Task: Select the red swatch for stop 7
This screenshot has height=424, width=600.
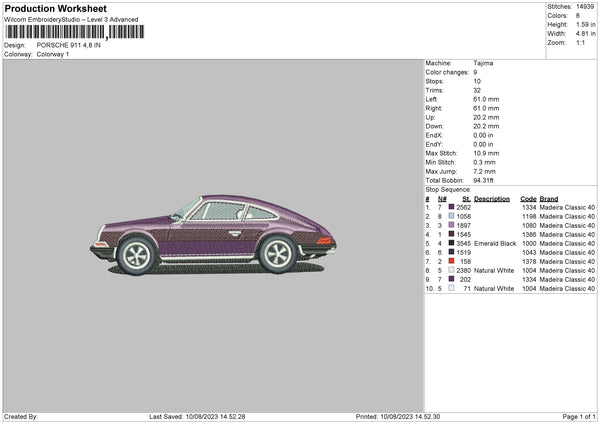Action: [x=451, y=260]
